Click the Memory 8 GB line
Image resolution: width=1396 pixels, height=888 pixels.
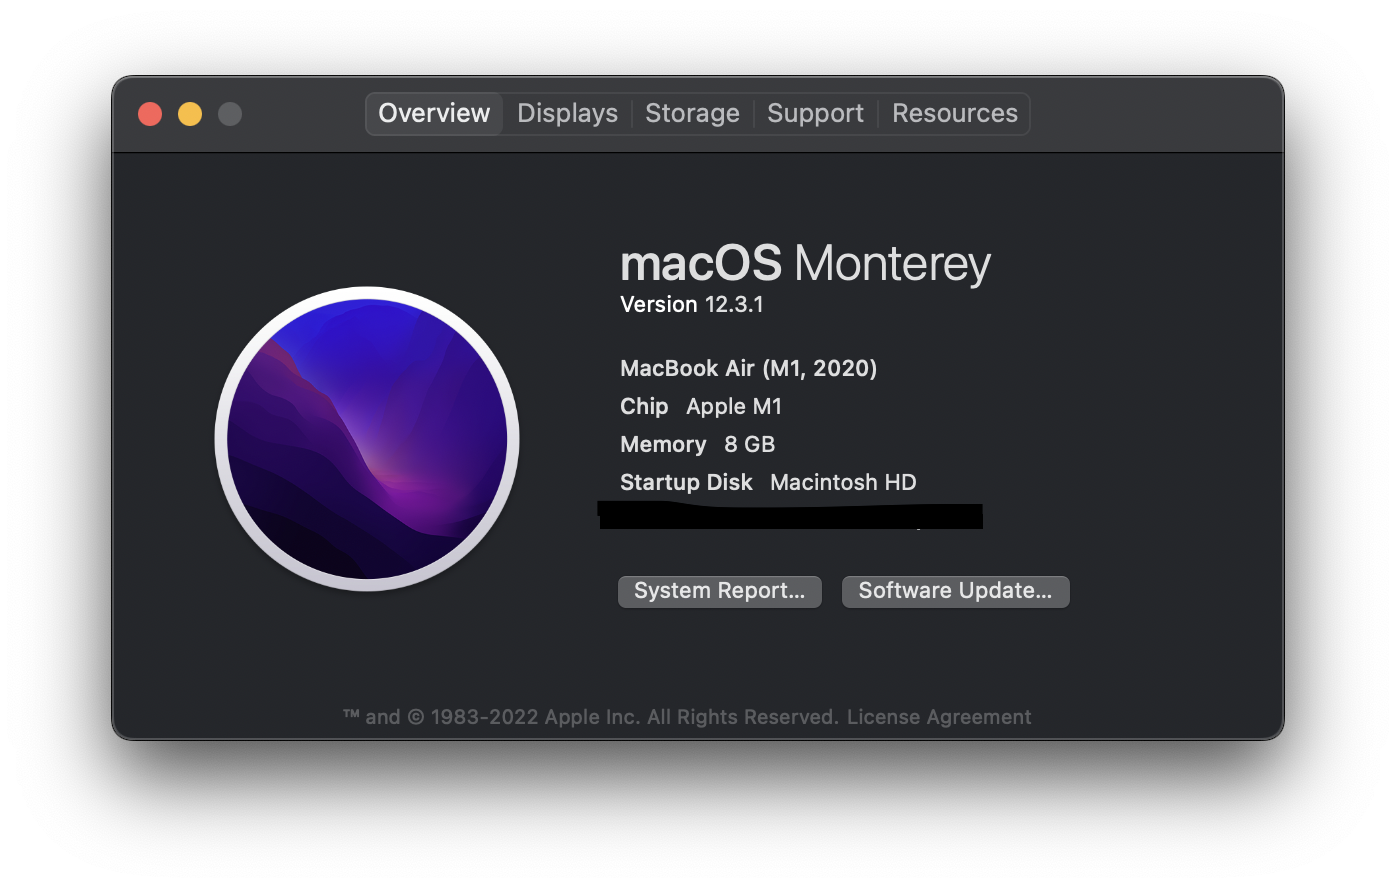697,445
